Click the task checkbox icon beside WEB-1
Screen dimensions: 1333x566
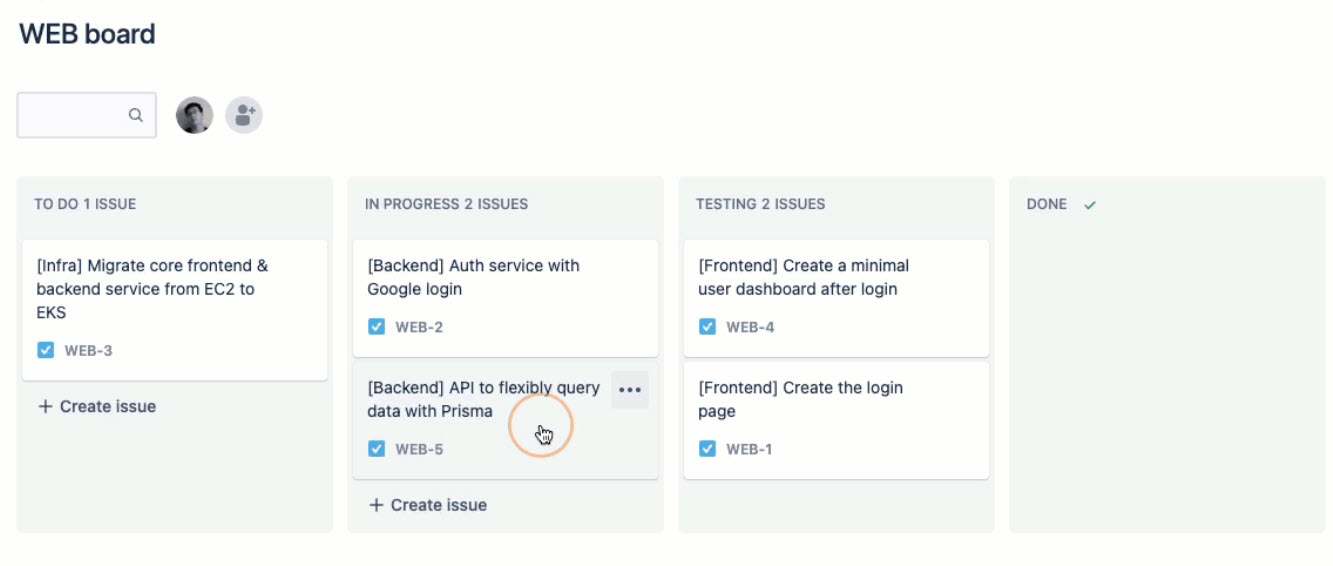707,448
